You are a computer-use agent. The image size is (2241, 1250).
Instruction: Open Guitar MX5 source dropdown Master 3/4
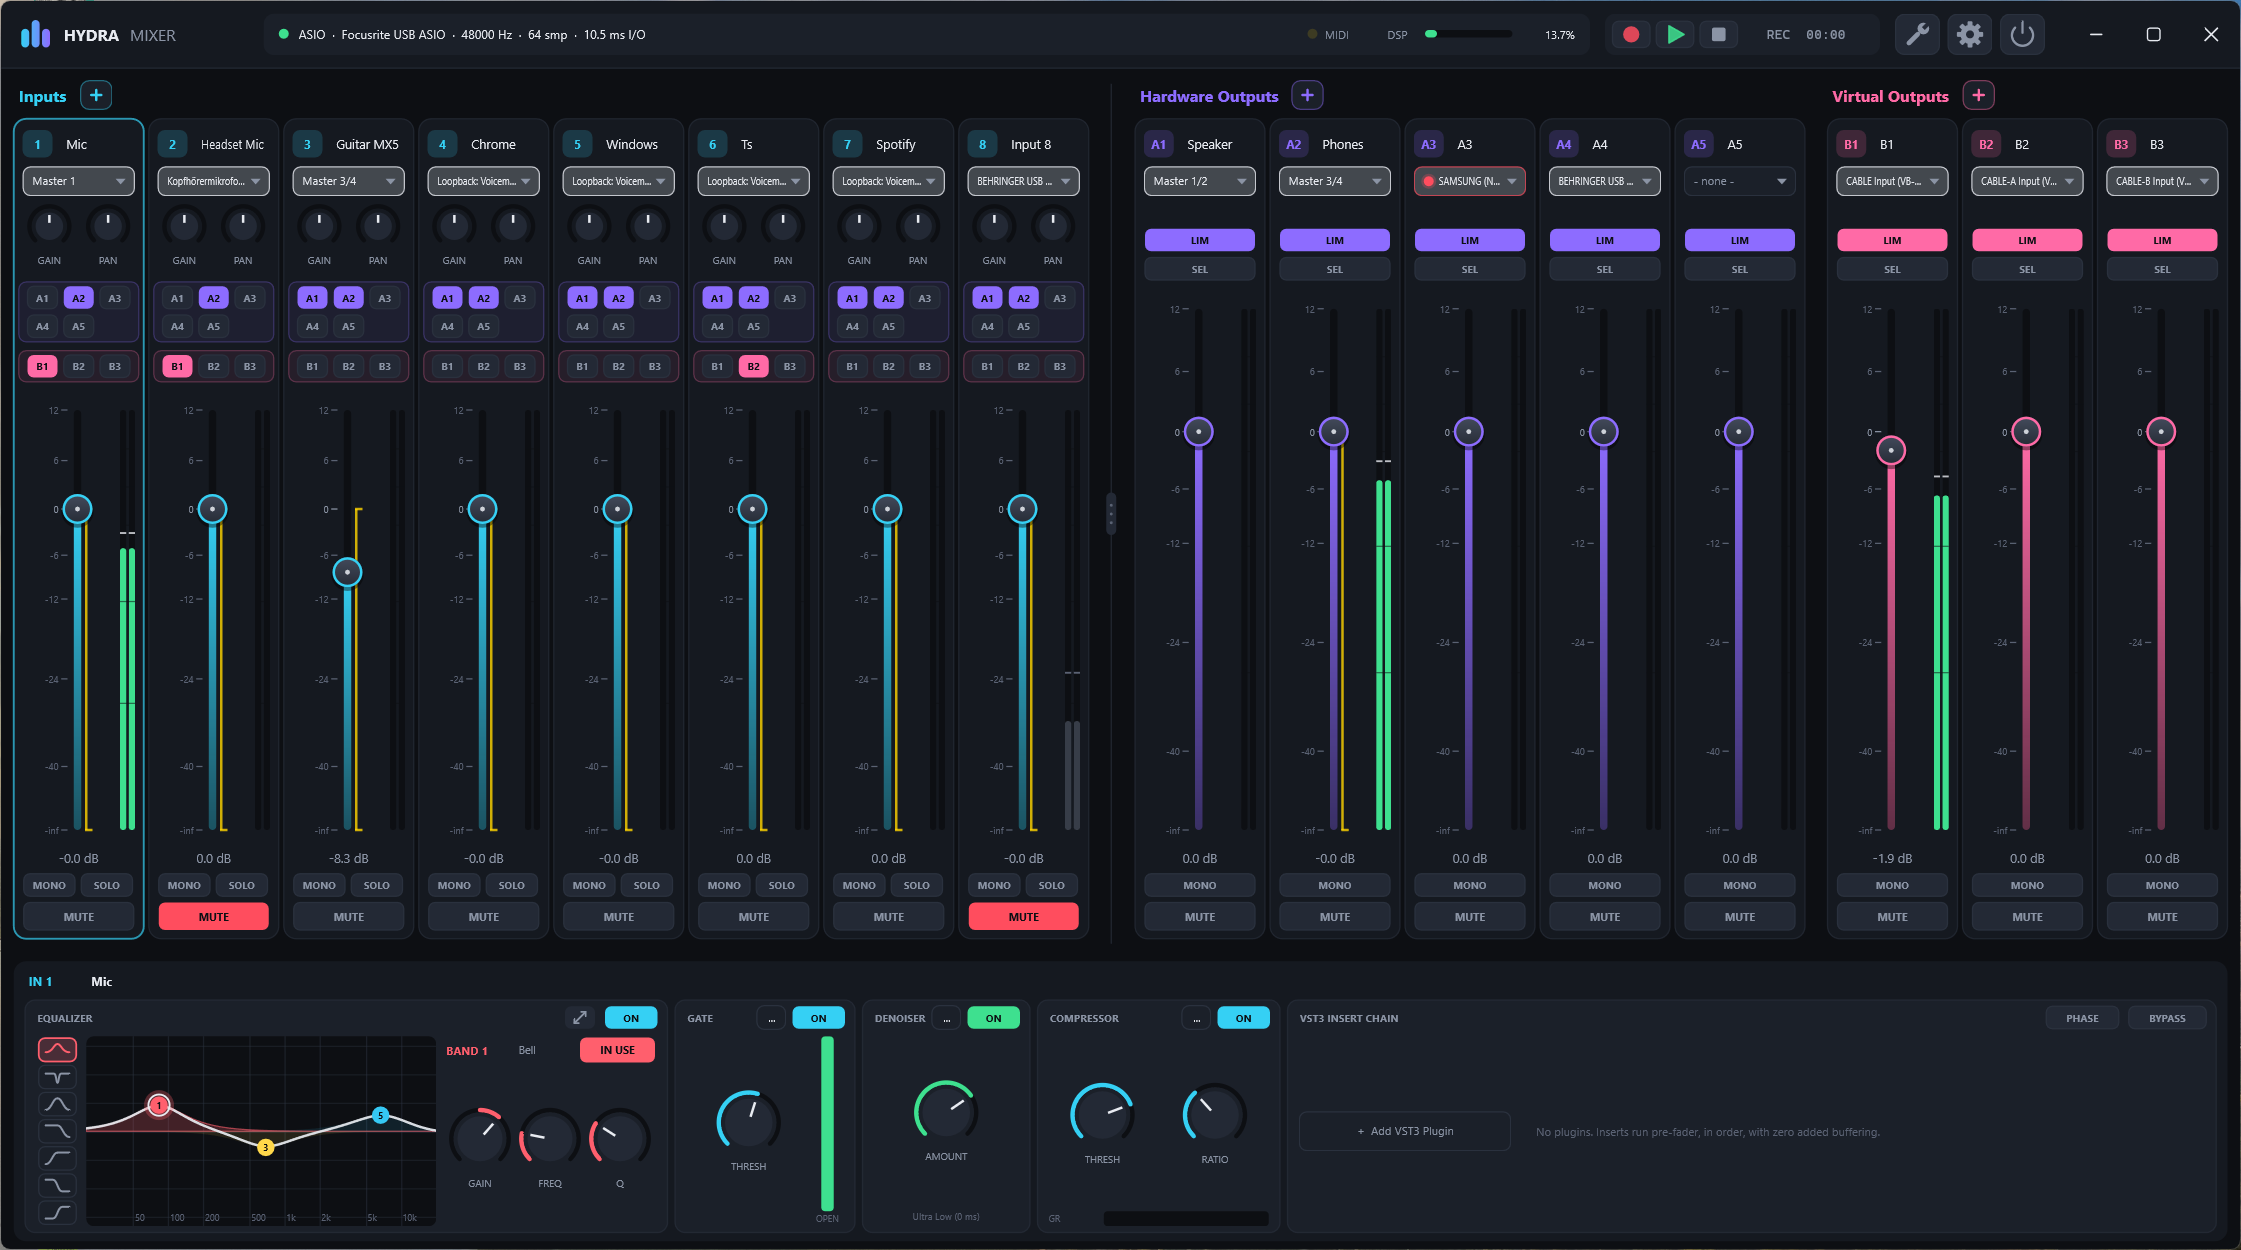[x=348, y=181]
